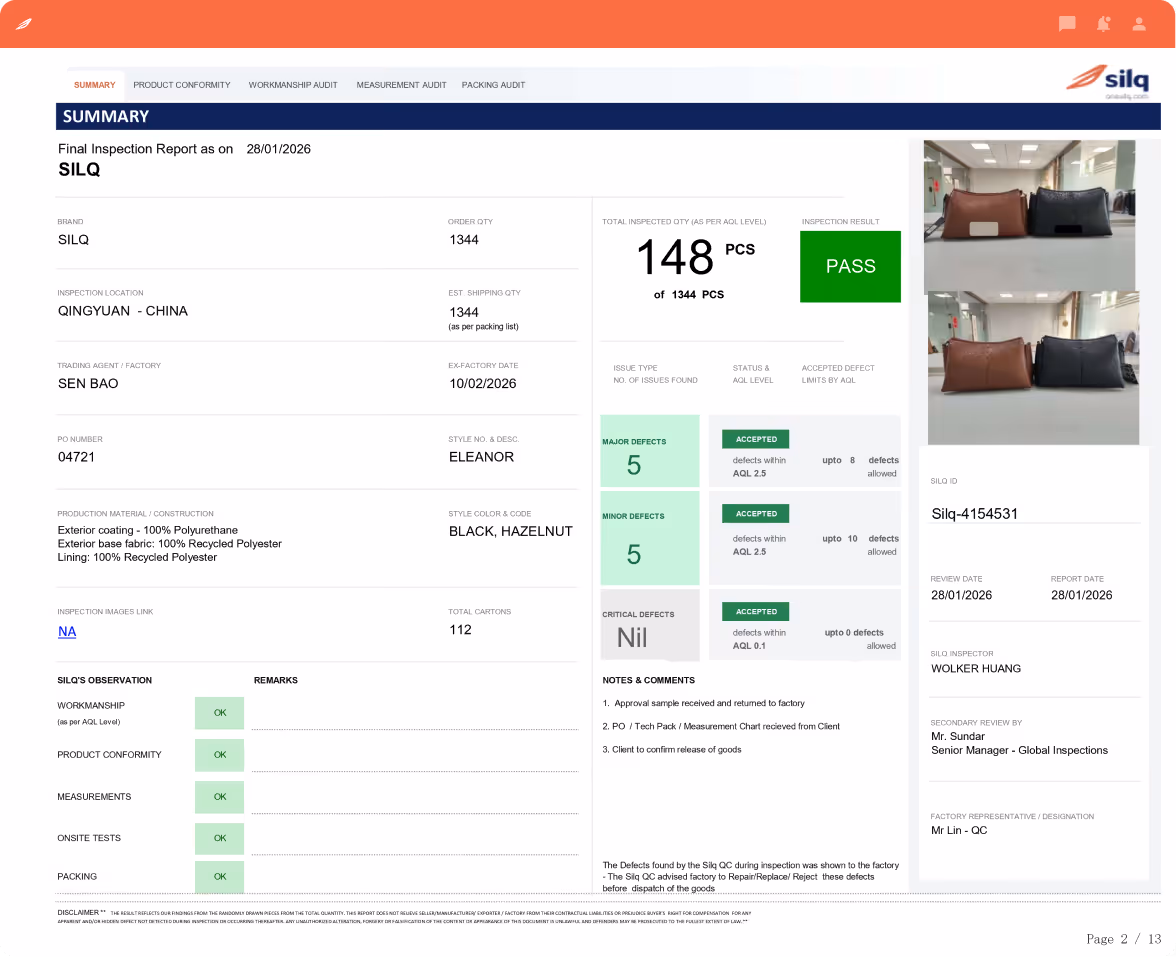Open the Workmanship Audit tab
Screen dimensions: 1176x957
292,85
